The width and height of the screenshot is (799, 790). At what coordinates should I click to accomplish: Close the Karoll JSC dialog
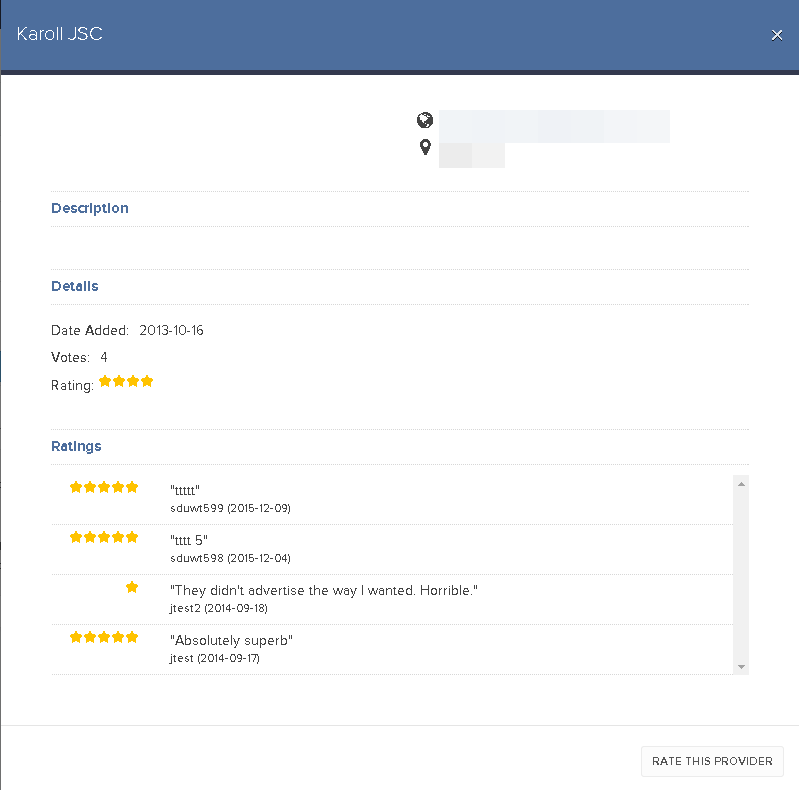pyautogui.click(x=777, y=35)
